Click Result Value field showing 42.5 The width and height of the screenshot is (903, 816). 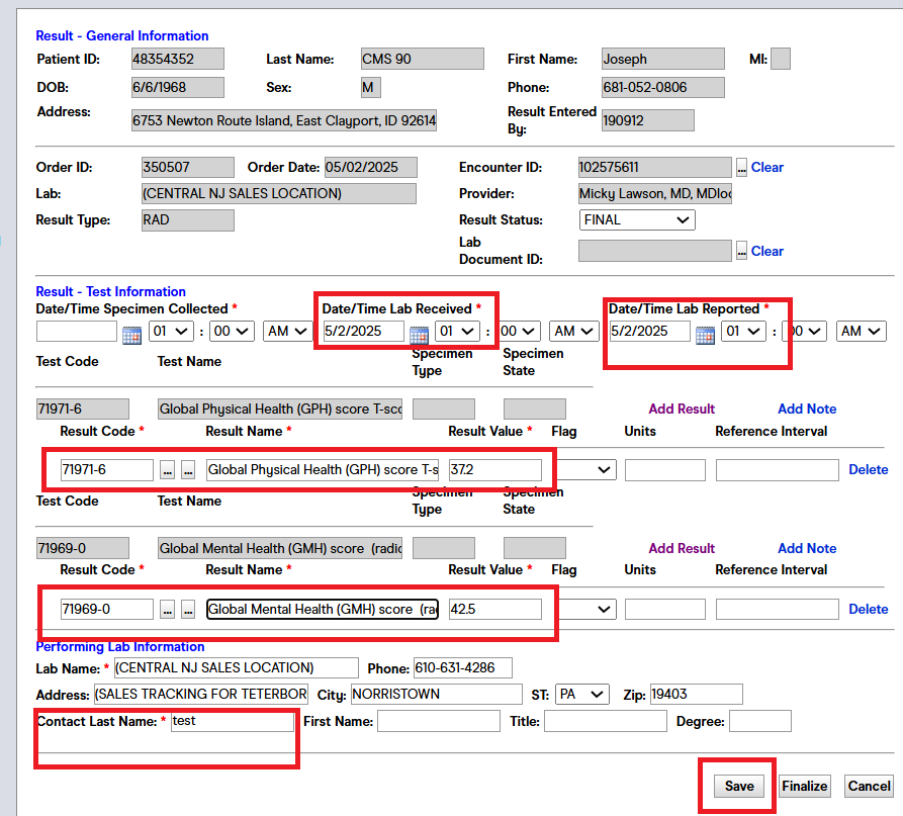[x=495, y=609]
